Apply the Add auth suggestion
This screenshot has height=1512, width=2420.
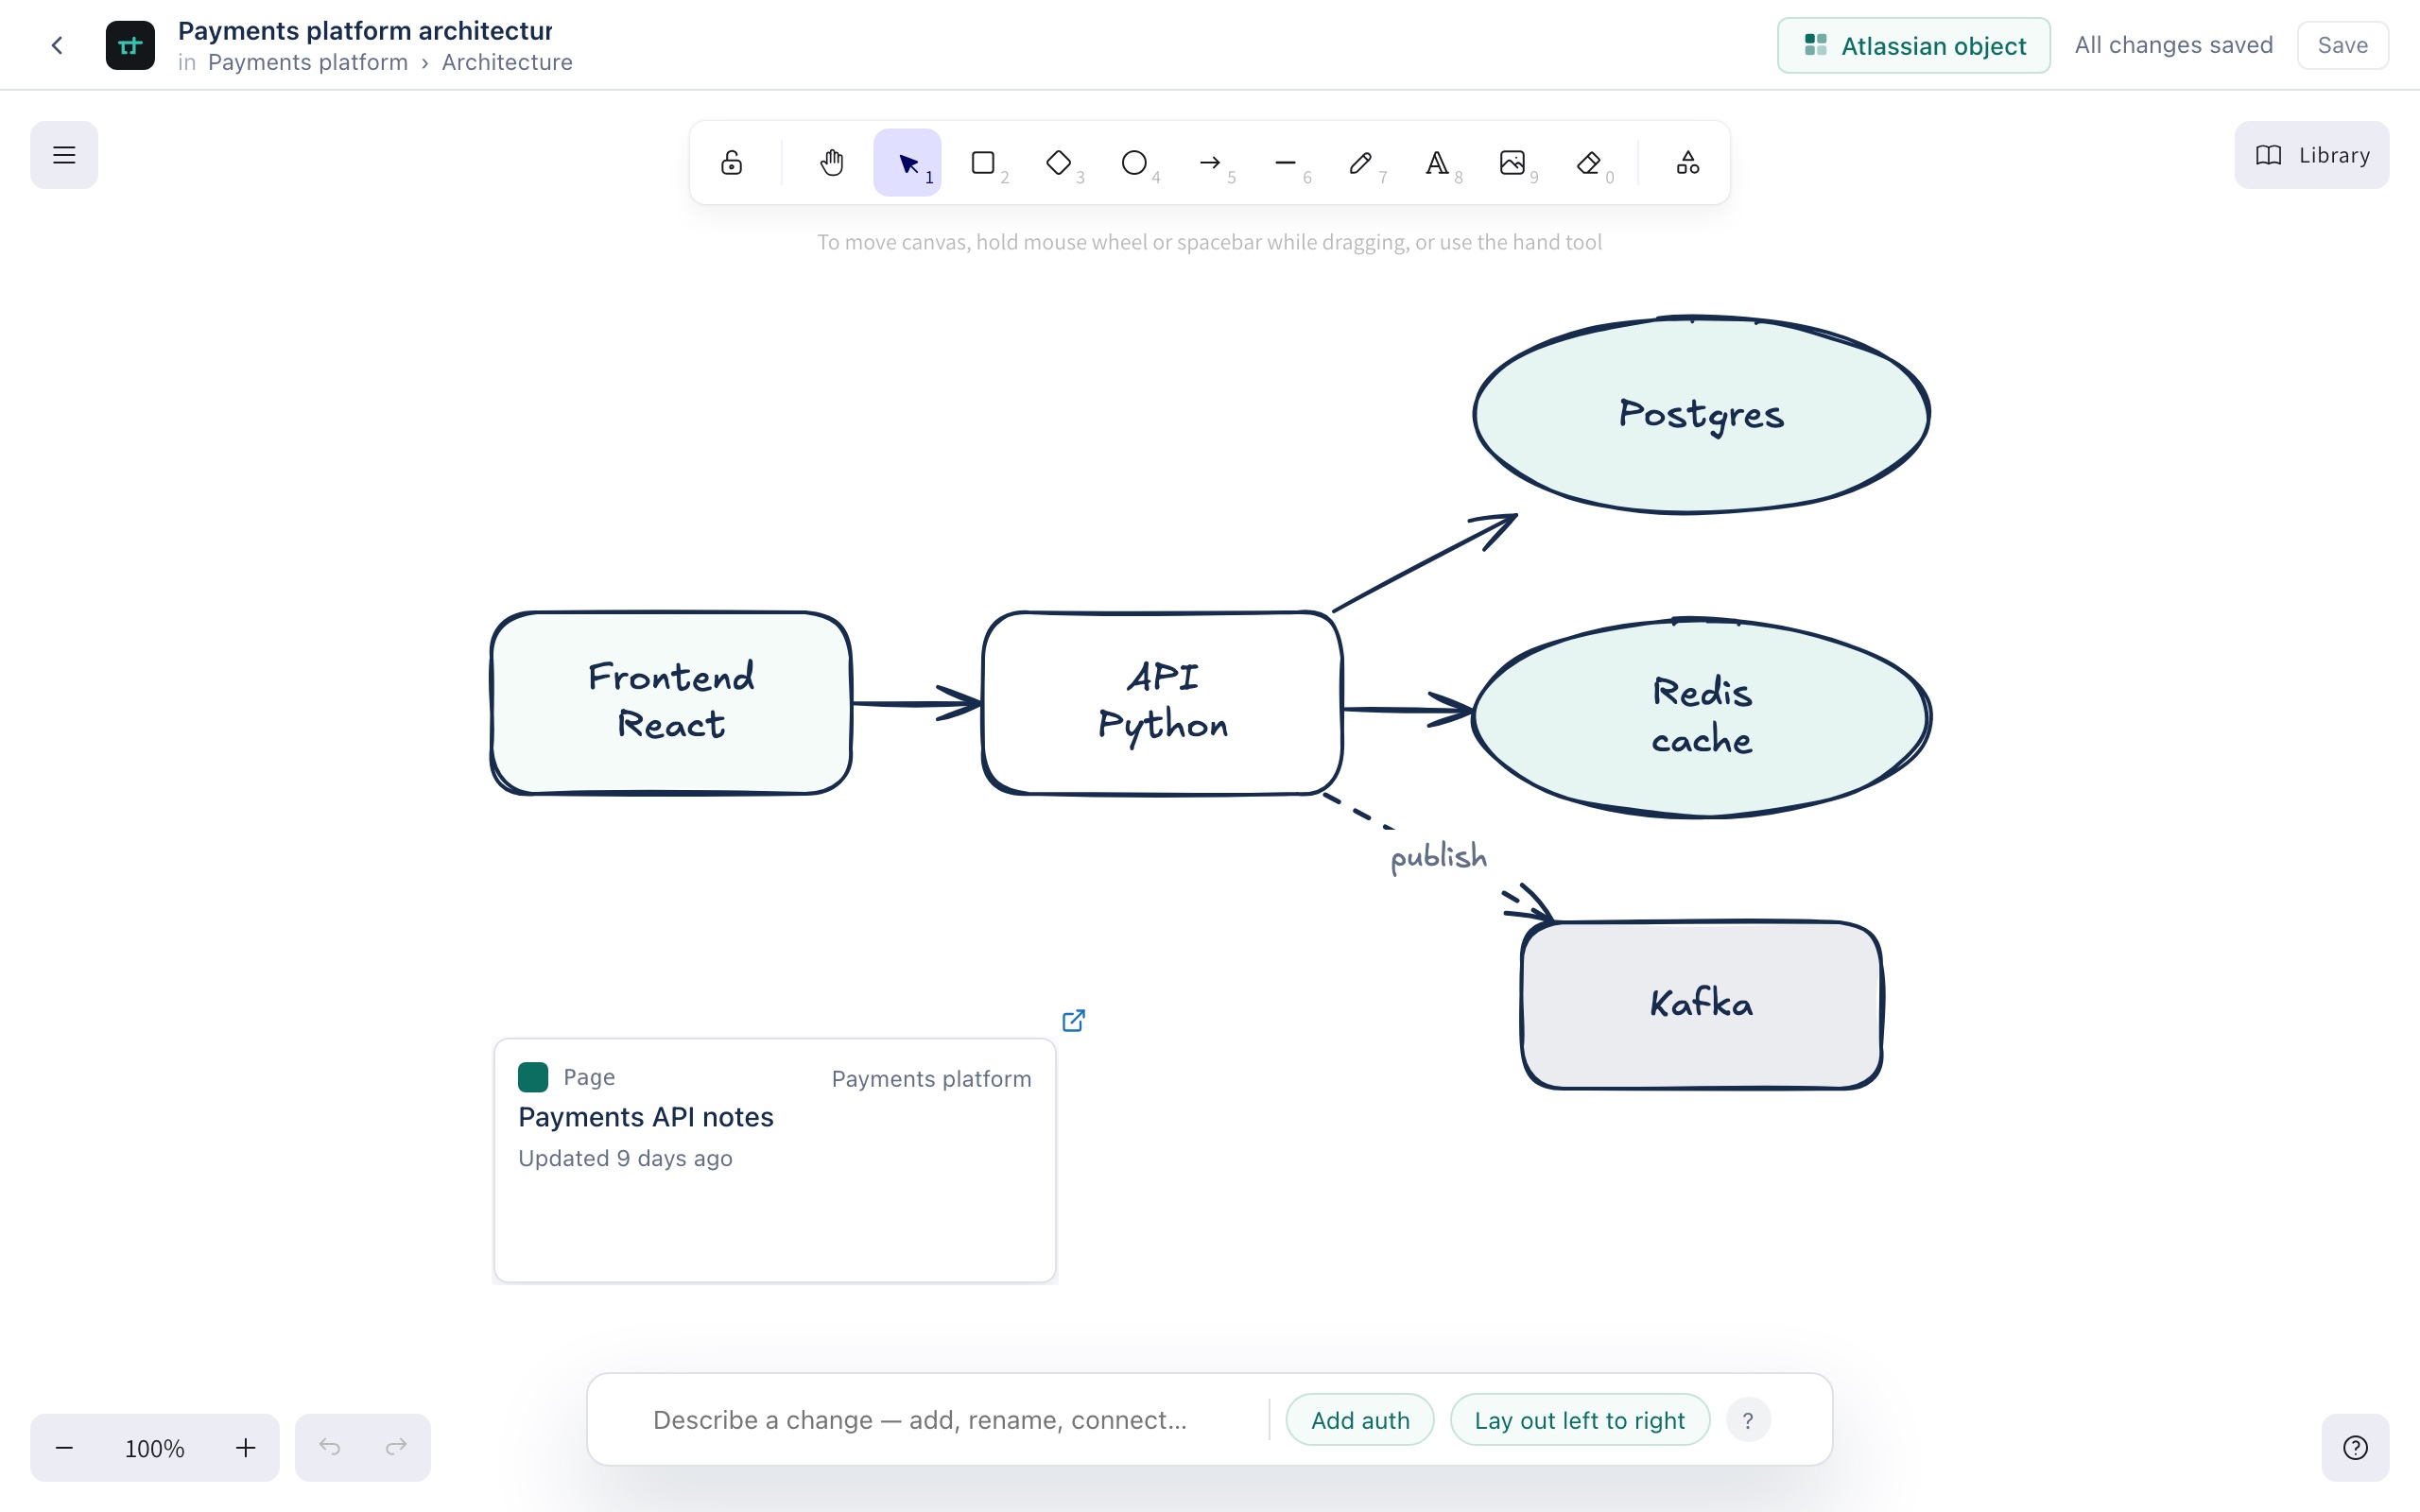coord(1360,1420)
